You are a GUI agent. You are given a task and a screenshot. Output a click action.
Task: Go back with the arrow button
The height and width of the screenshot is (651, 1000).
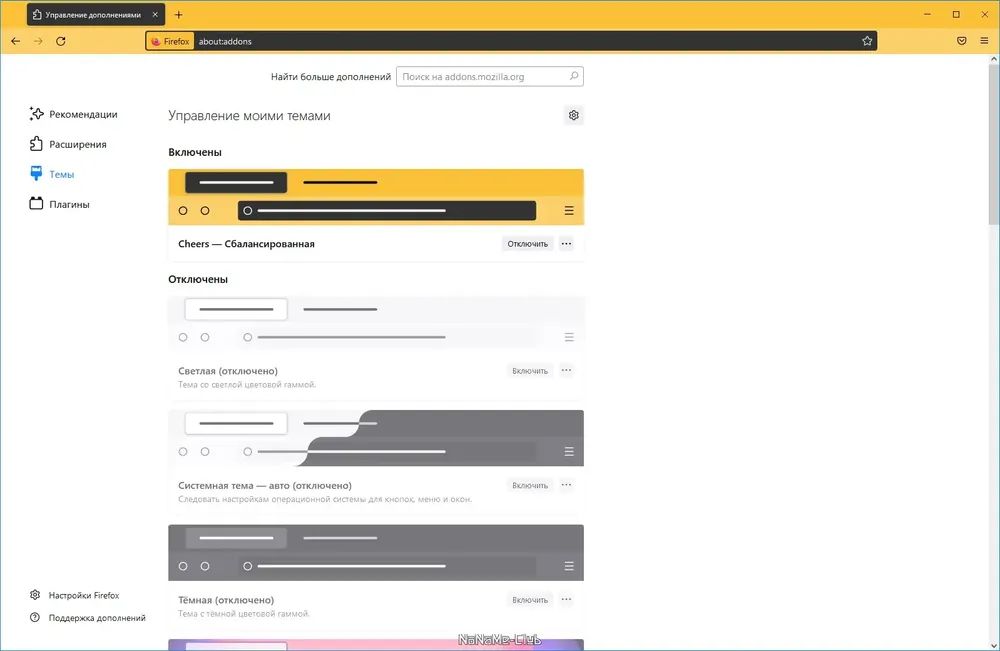point(16,41)
